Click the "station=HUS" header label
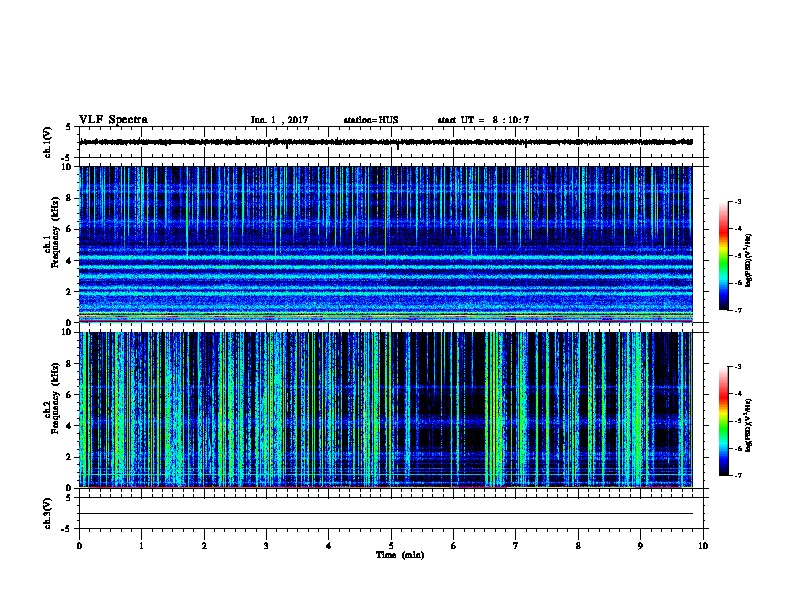The image size is (792, 612). pos(371,120)
